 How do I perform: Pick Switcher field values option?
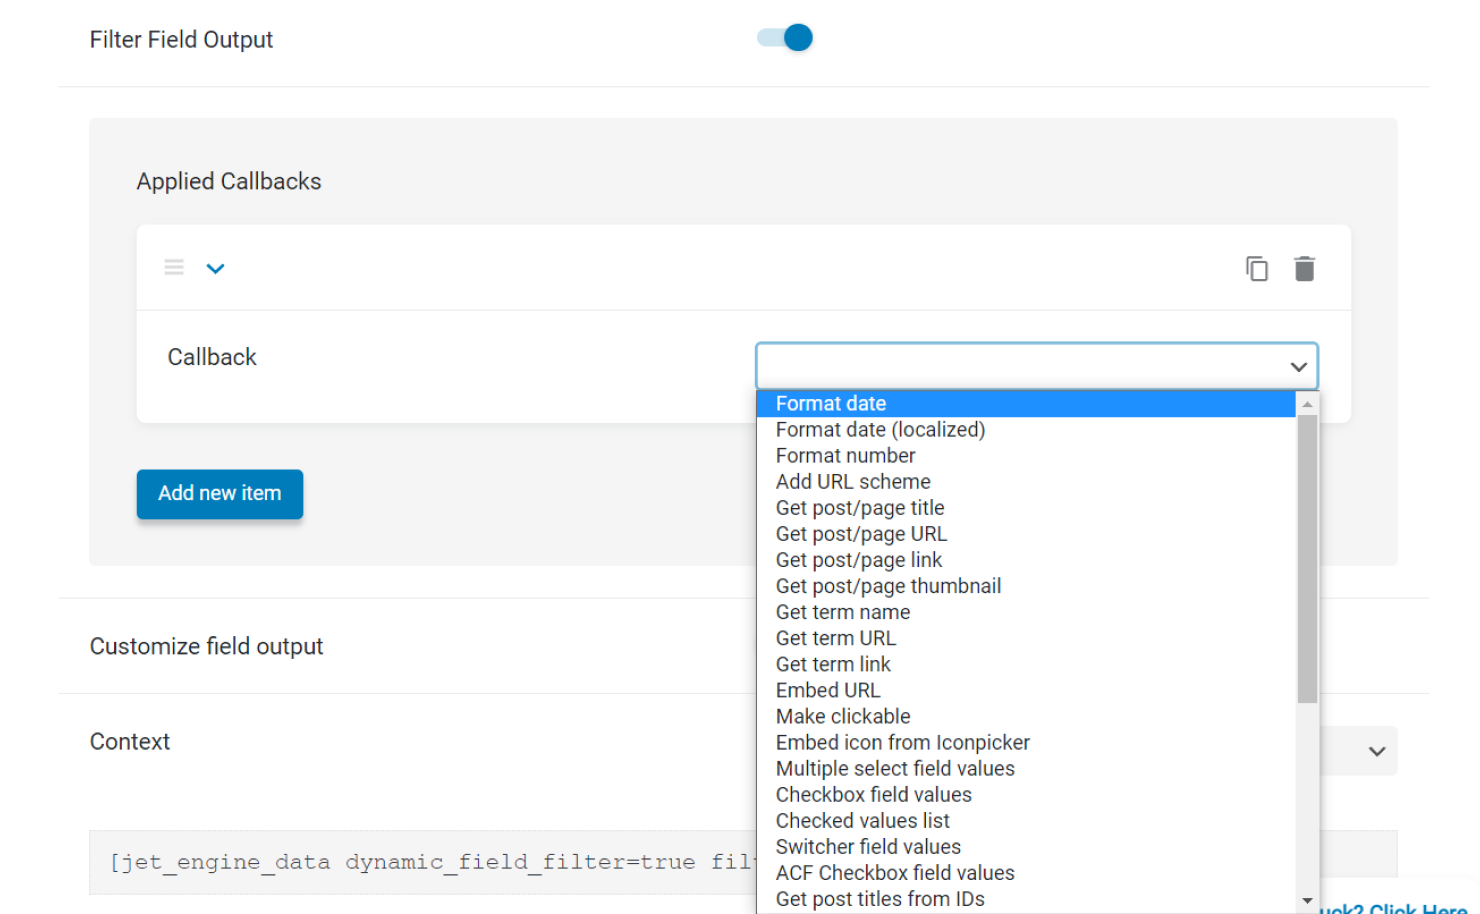tap(1026, 845)
